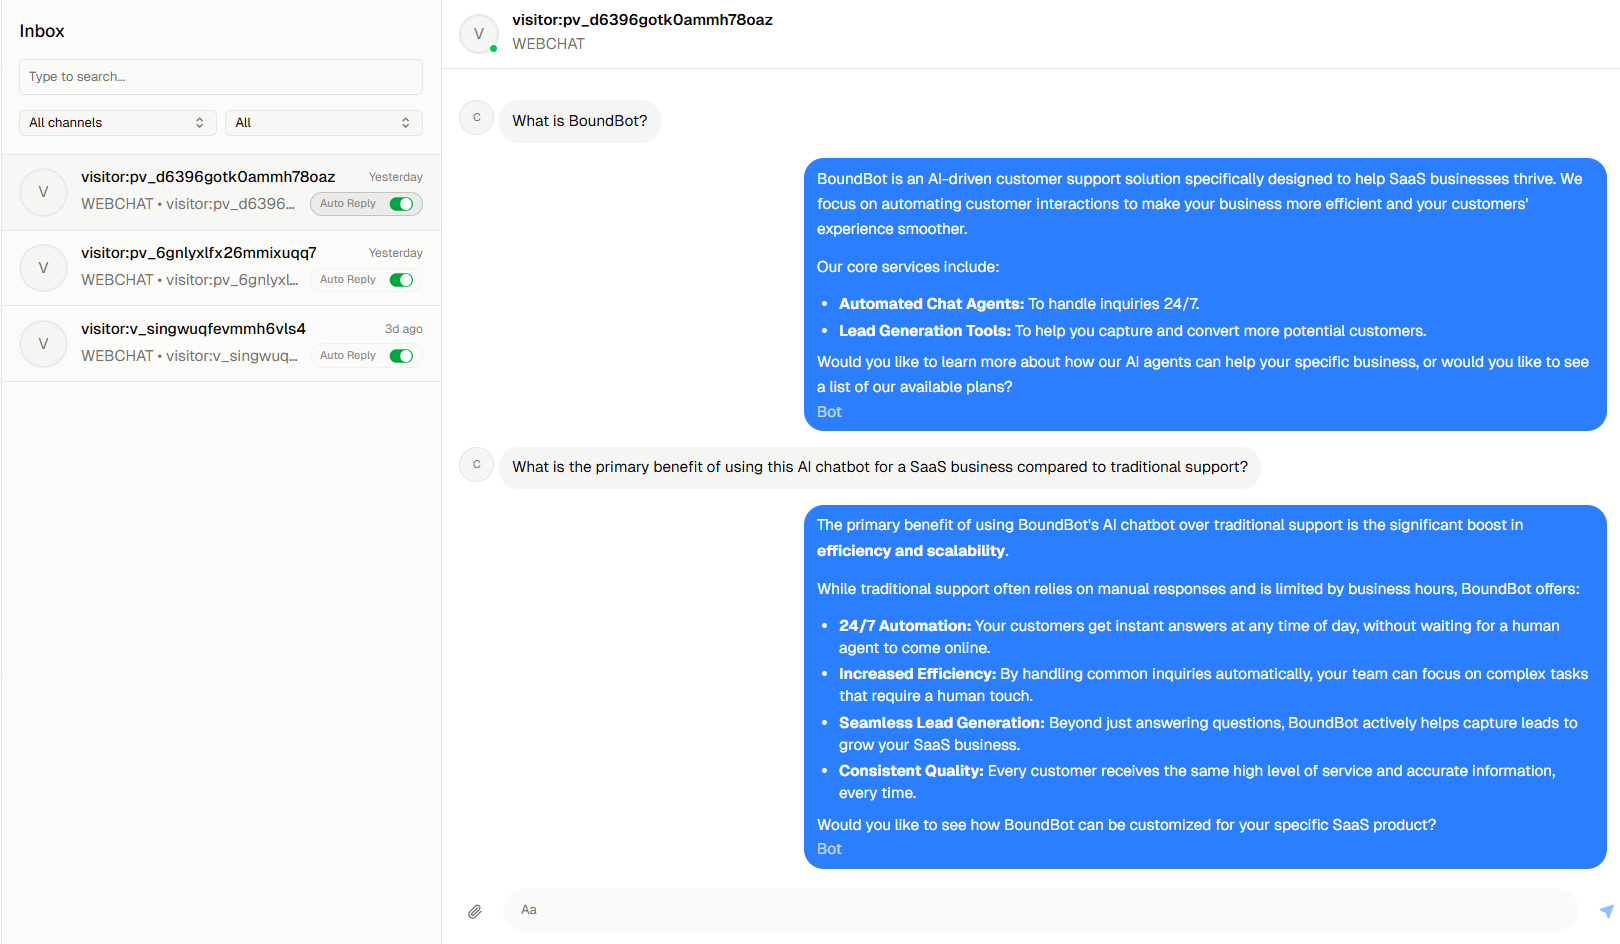This screenshot has width=1620, height=944.
Task: Expand the 'All' filter dropdown
Action: coord(323,122)
